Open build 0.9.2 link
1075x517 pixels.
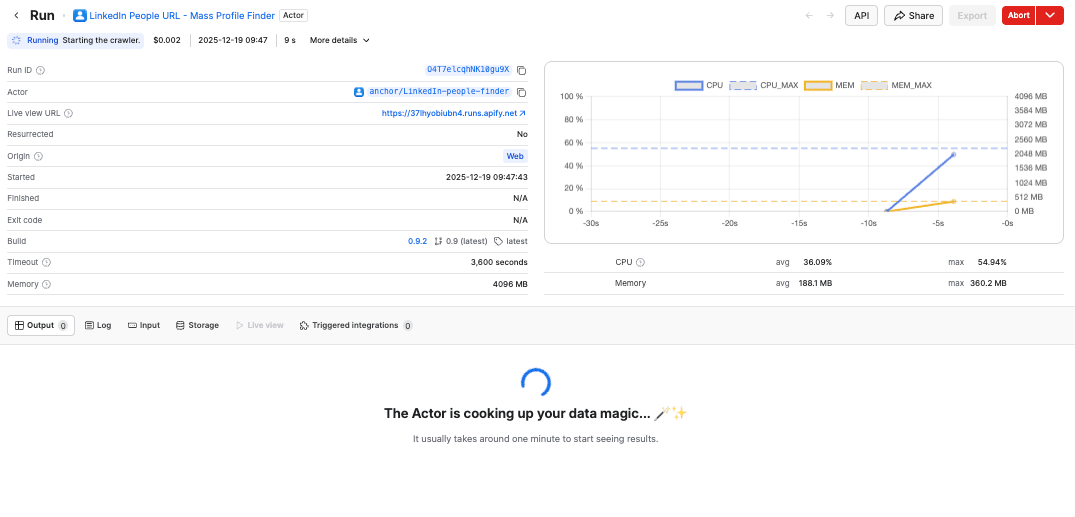(x=418, y=241)
